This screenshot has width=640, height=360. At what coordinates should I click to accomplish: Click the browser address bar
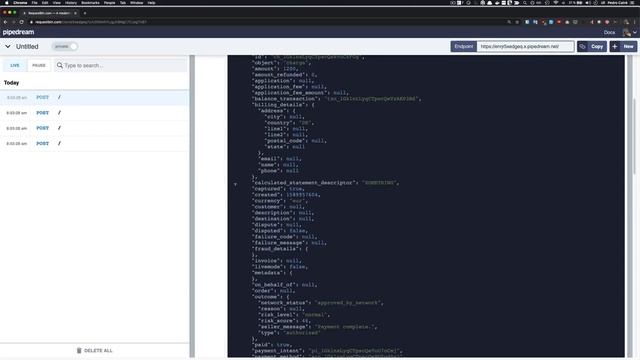(x=269, y=22)
